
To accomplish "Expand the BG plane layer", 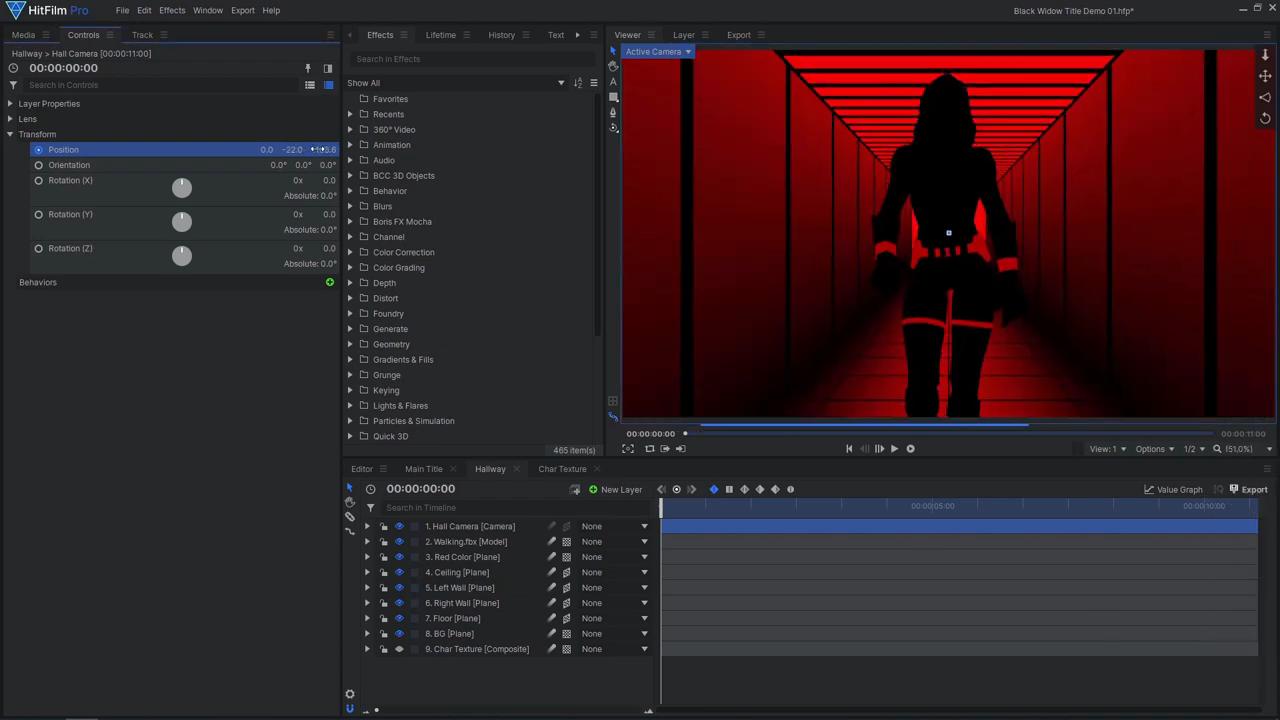I will [x=367, y=634].
